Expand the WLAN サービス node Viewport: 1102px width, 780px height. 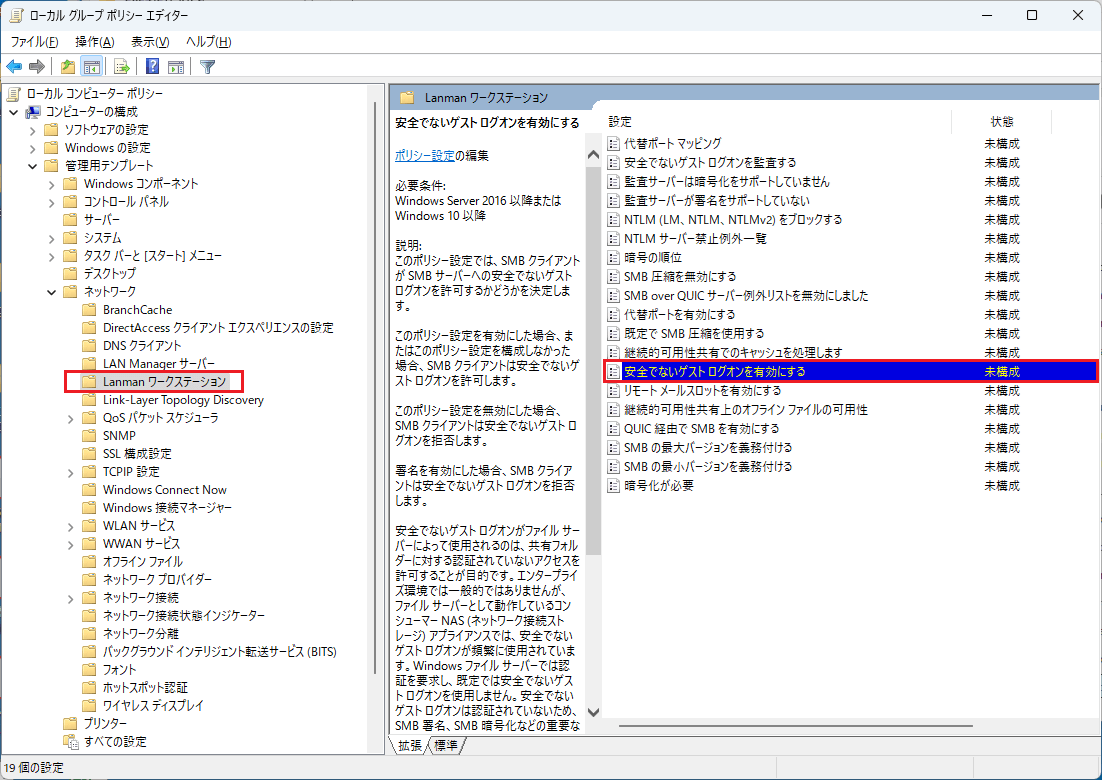70,526
